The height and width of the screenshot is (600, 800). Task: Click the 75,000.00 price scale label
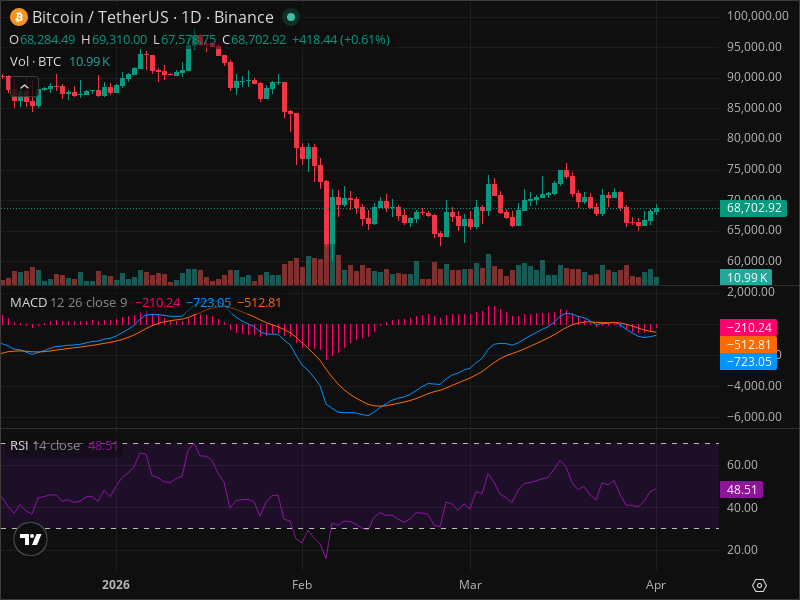pyautogui.click(x=754, y=169)
